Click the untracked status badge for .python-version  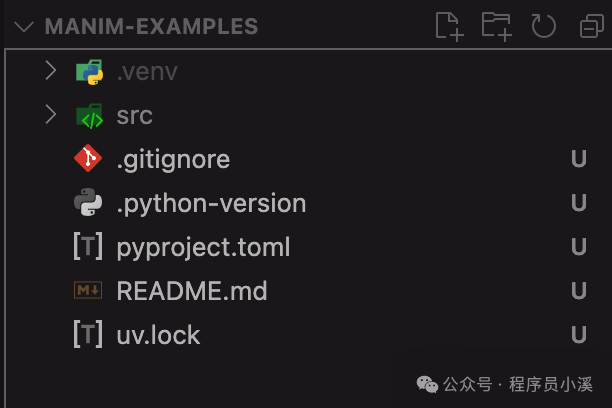578,203
